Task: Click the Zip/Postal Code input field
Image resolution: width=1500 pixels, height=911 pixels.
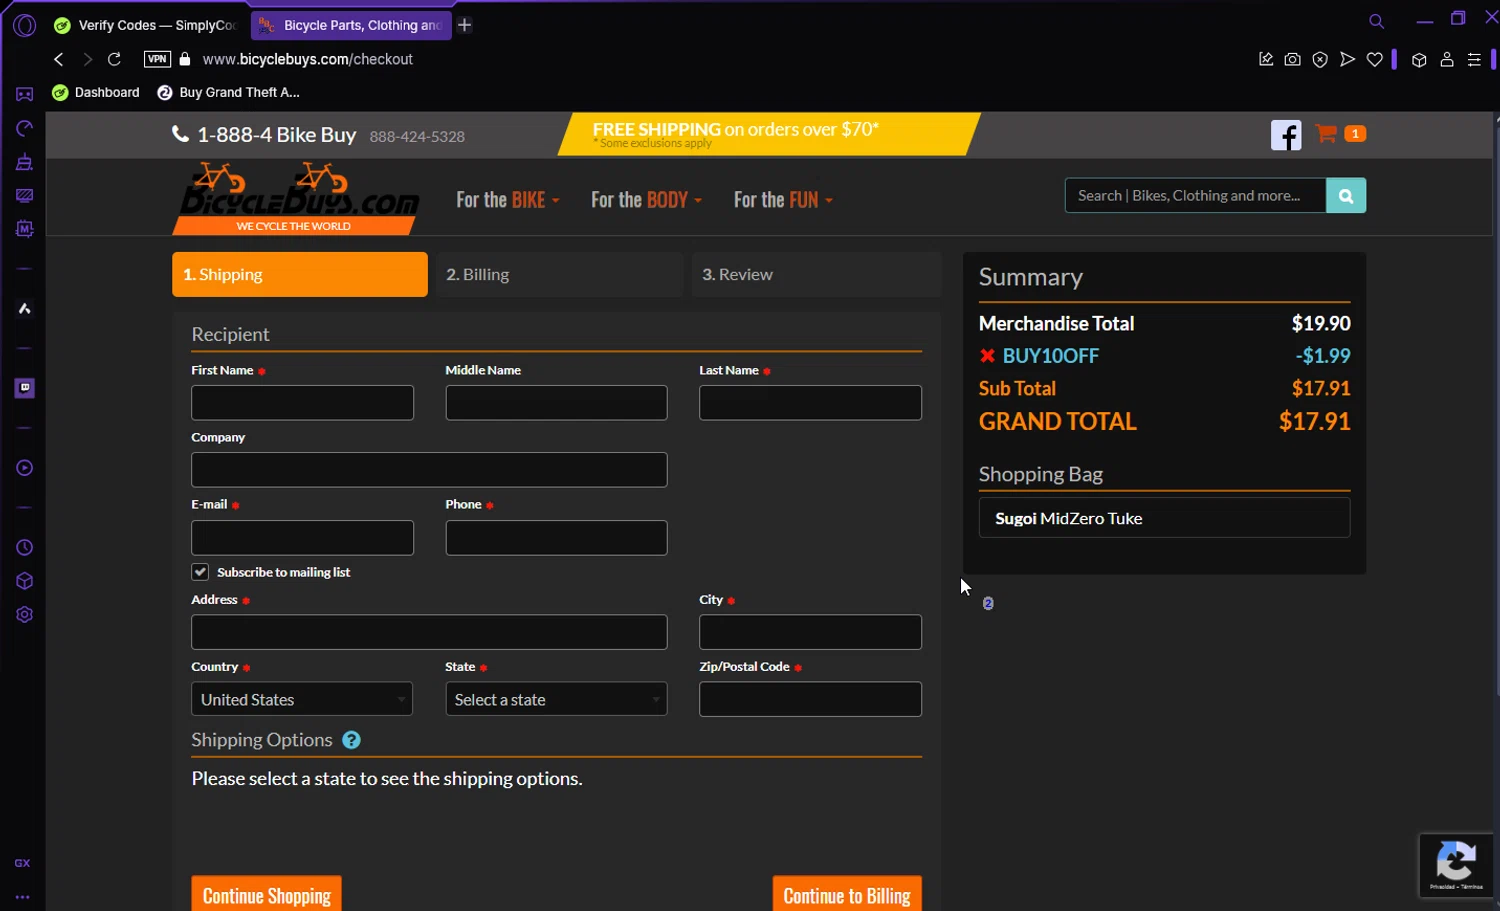Action: click(810, 699)
